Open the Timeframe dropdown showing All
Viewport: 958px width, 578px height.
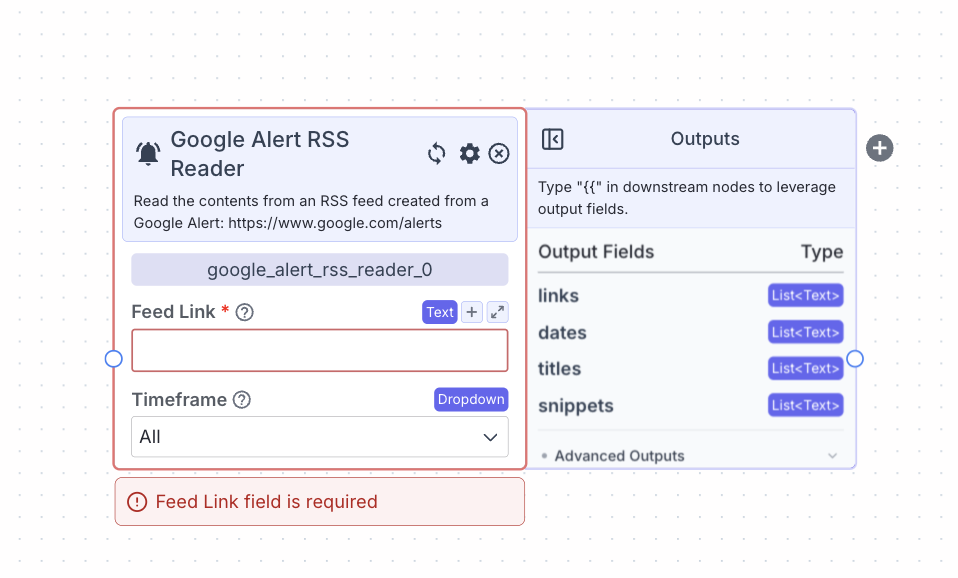pos(319,436)
